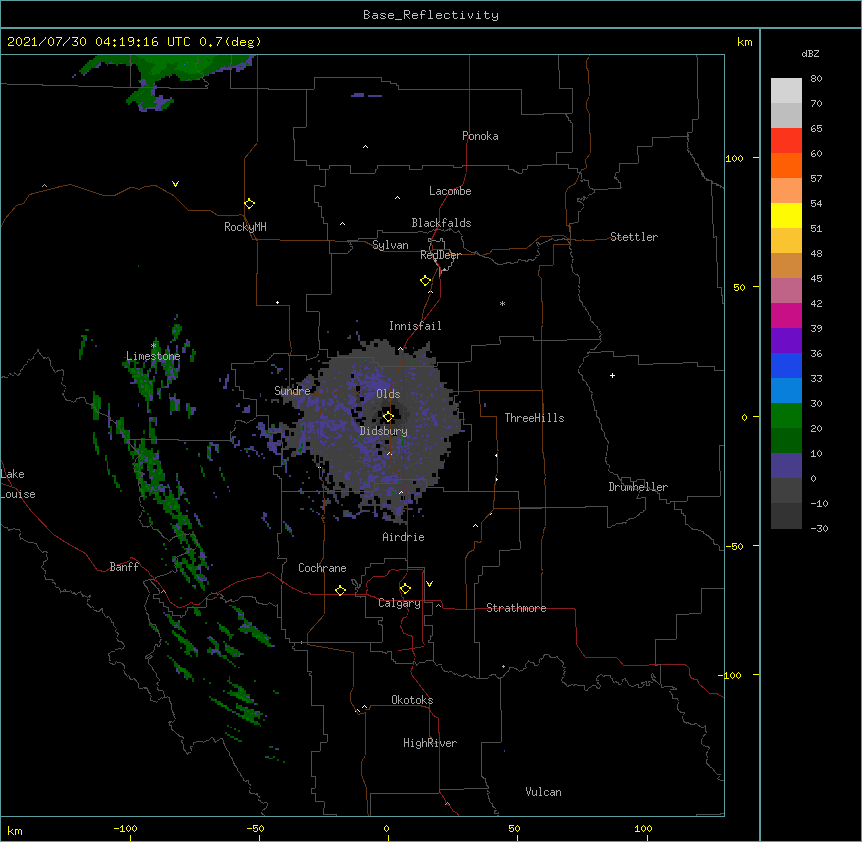Pick the orange 57-60 dBZ legend swatch
Viewport: 862px width, 842px height.
786,165
